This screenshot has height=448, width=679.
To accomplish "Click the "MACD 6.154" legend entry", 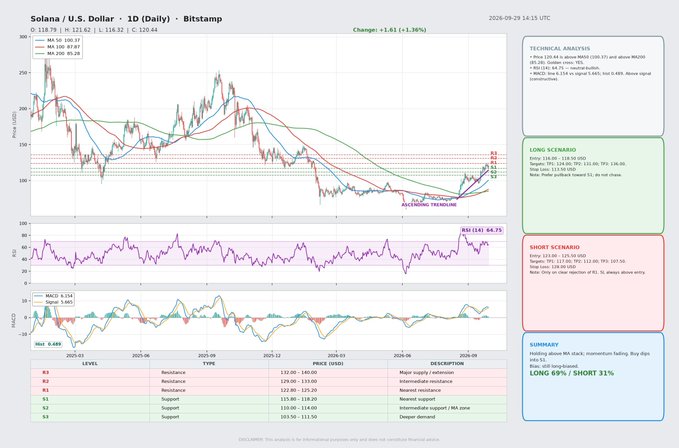I will [x=53, y=296].
